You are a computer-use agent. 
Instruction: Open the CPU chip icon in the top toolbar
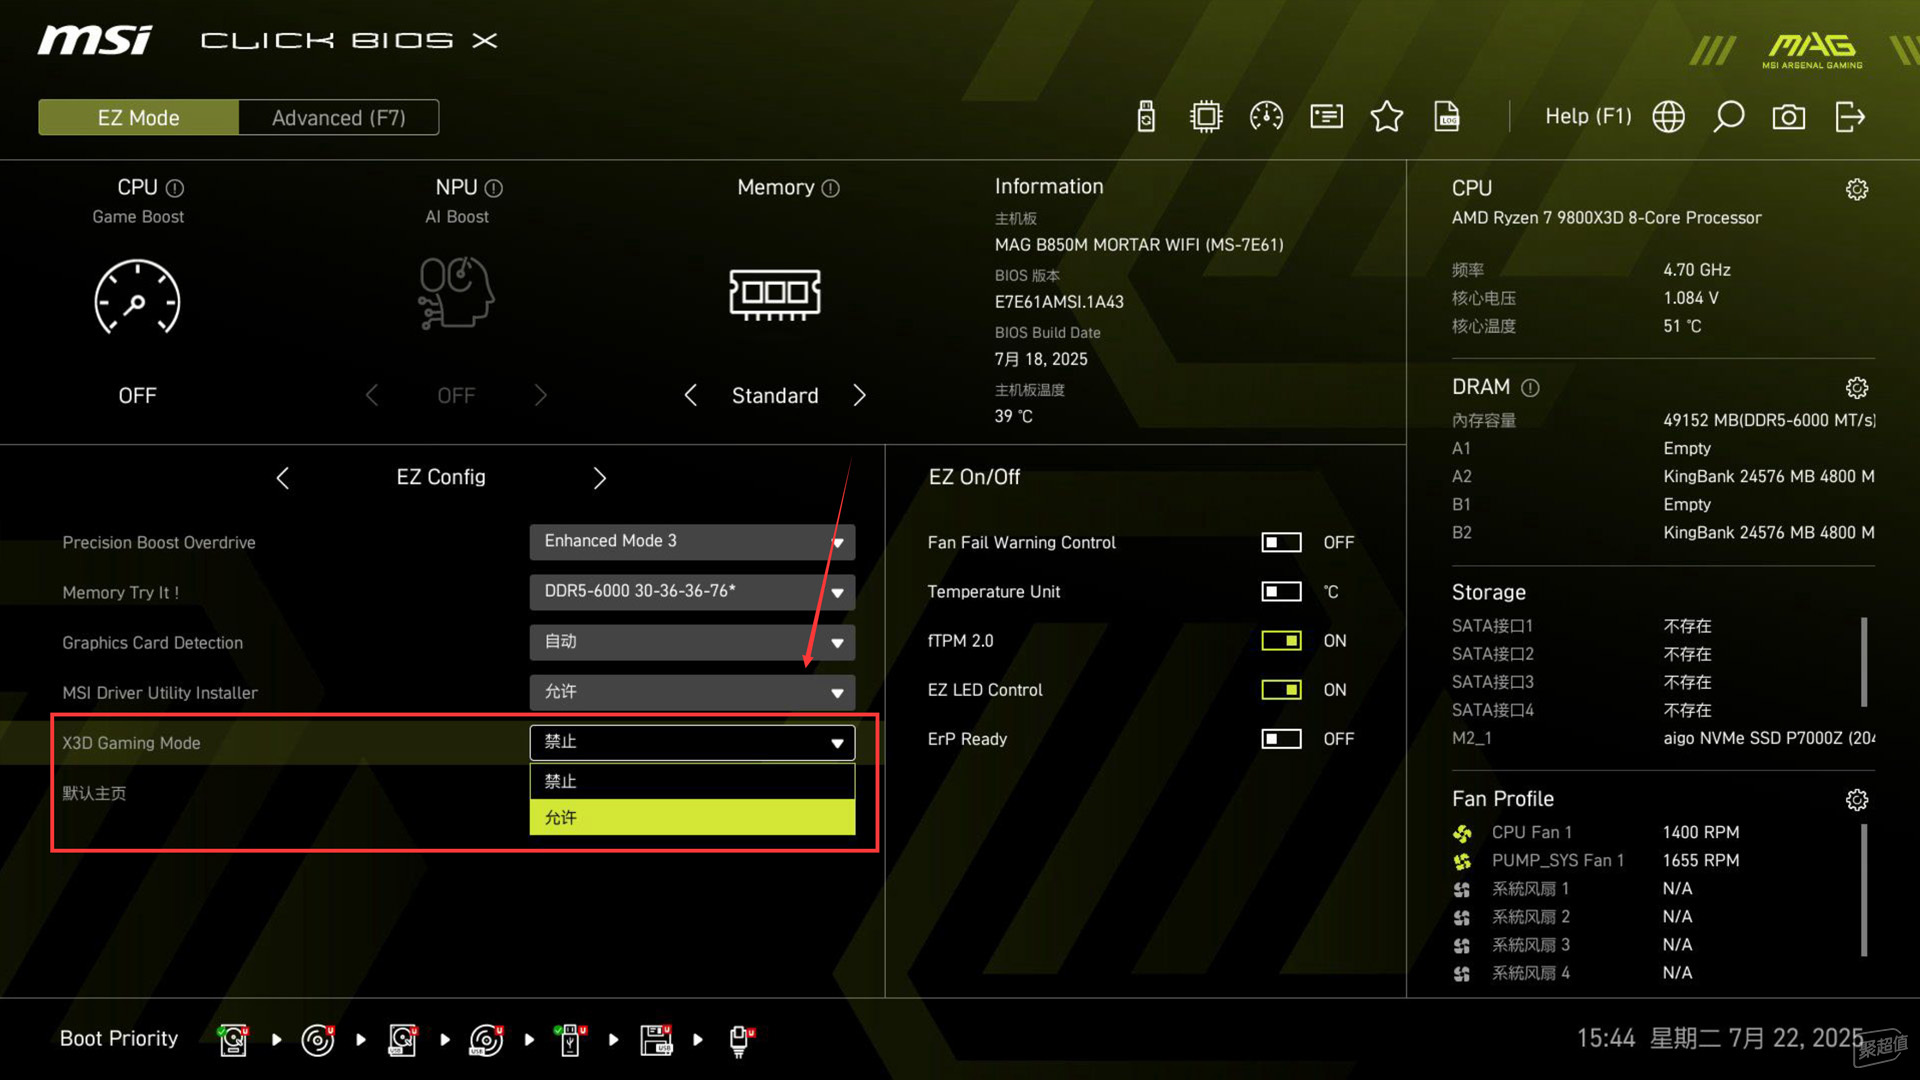tap(1206, 117)
